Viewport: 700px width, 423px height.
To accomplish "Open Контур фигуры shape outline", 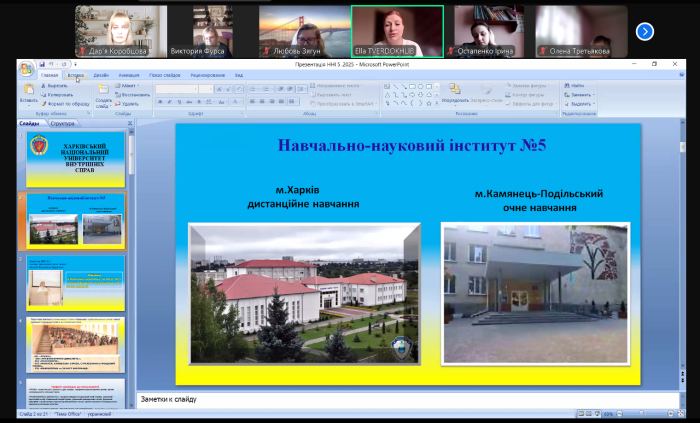I will (526, 95).
